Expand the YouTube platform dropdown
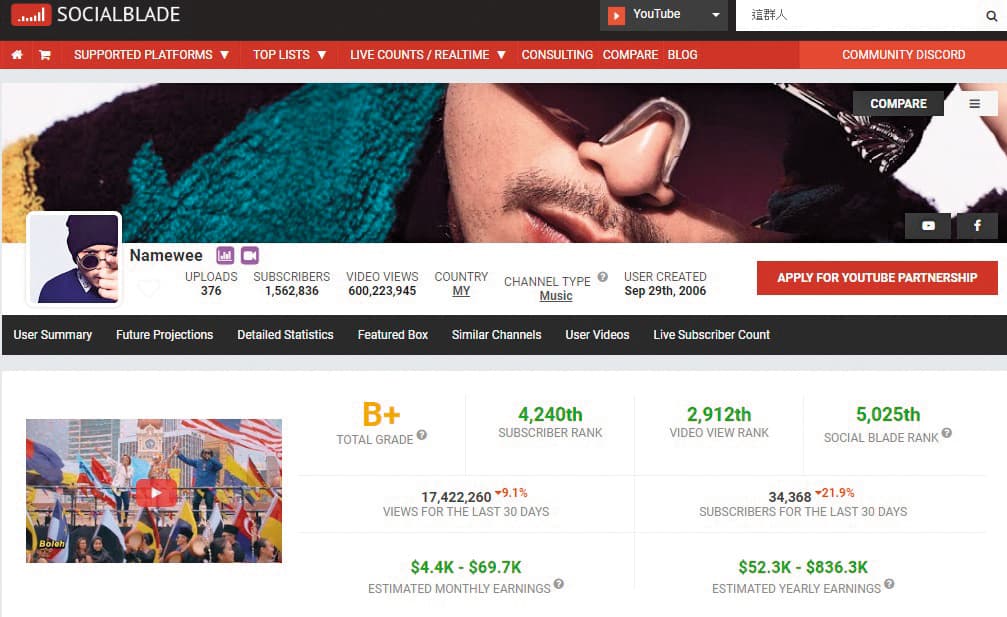This screenshot has width=1007, height=617. pos(663,15)
